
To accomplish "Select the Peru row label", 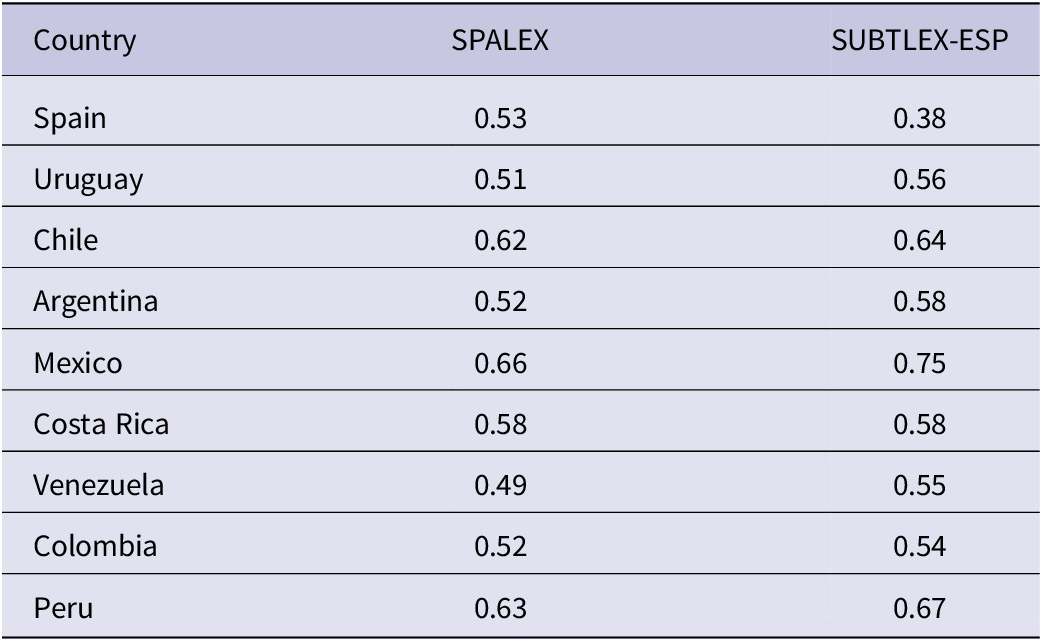I will (64, 608).
